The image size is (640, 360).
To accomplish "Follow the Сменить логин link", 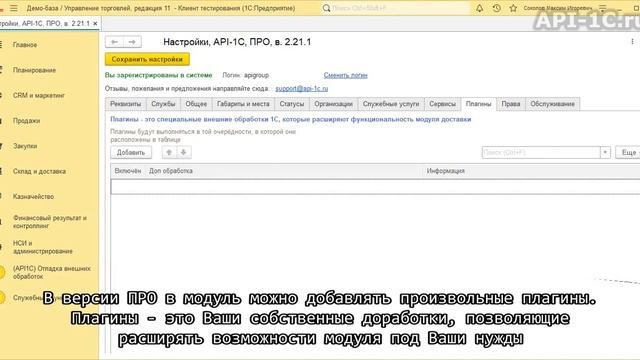I will (345, 75).
